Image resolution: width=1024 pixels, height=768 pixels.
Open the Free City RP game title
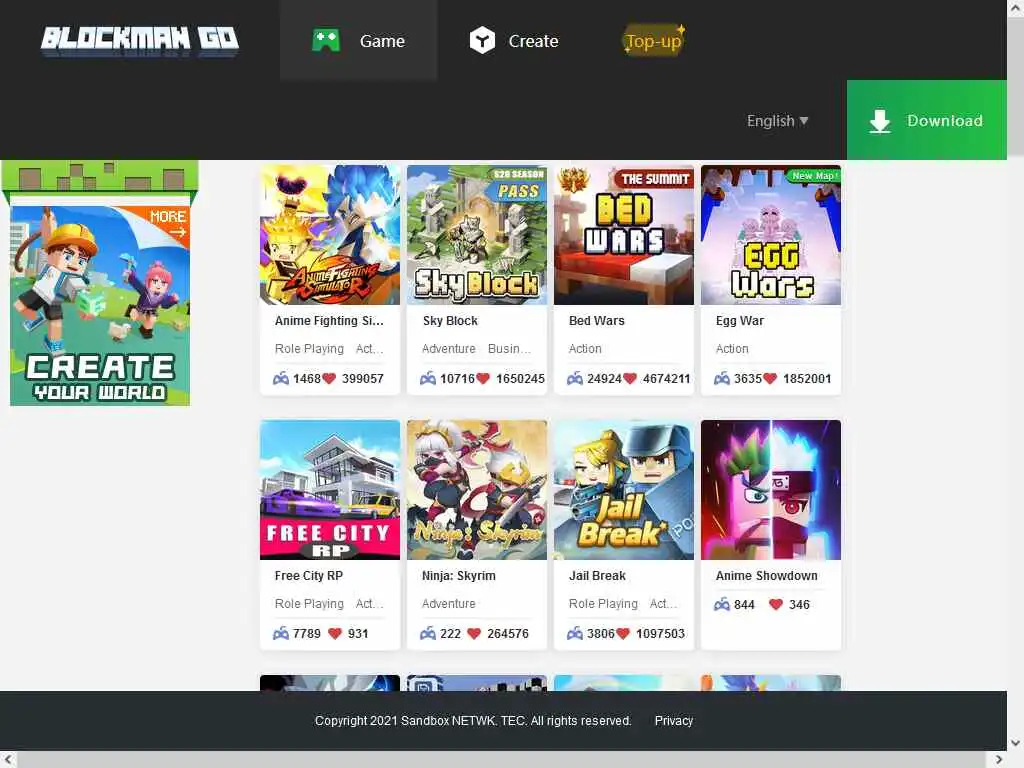[308, 575]
